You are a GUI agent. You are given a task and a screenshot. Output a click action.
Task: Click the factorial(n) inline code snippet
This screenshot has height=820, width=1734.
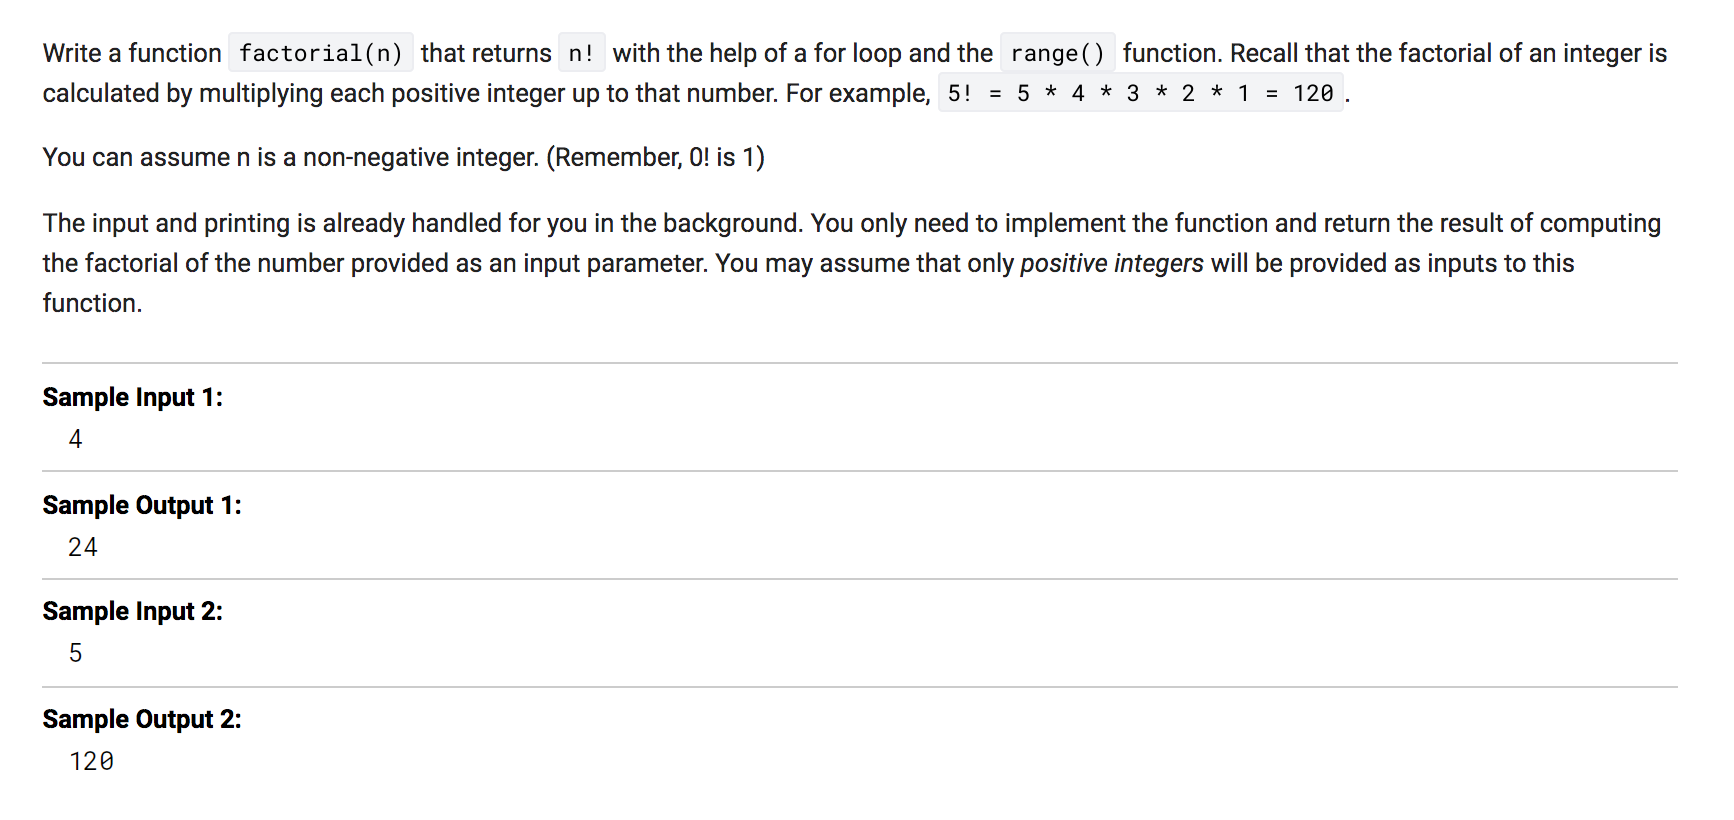[x=320, y=53]
